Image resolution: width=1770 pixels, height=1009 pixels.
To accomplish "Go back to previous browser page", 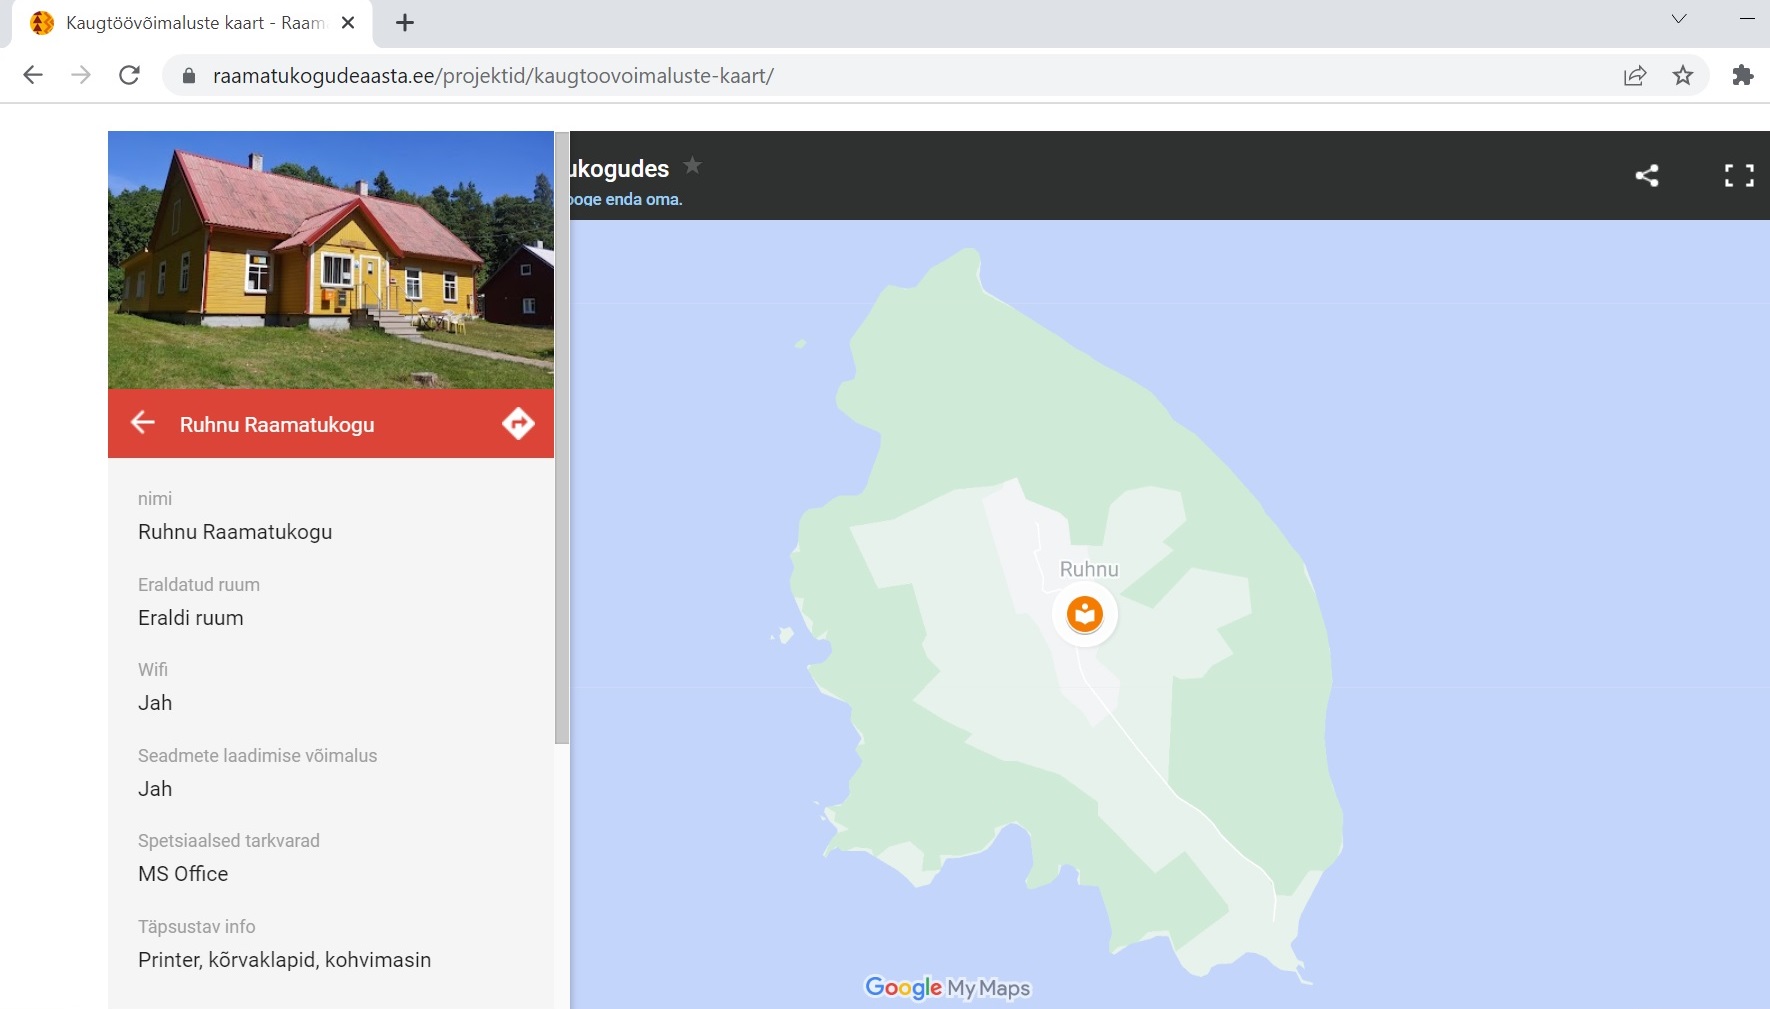I will tap(33, 75).
